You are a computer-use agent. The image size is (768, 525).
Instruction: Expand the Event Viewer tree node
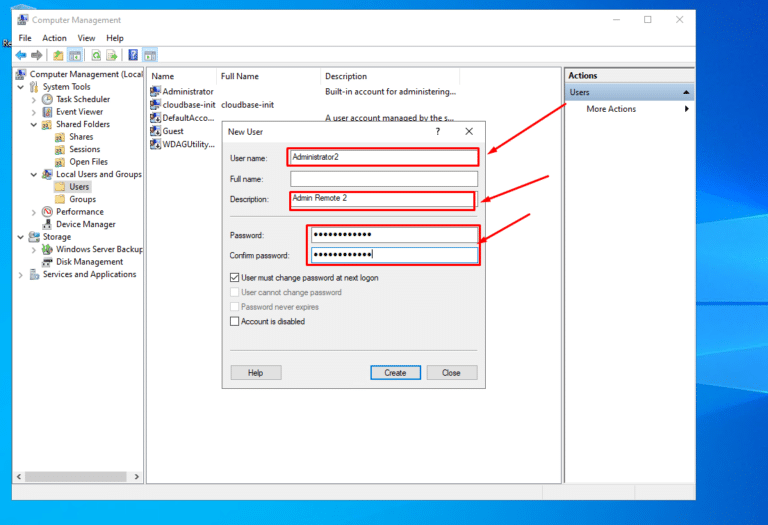click(x=34, y=112)
